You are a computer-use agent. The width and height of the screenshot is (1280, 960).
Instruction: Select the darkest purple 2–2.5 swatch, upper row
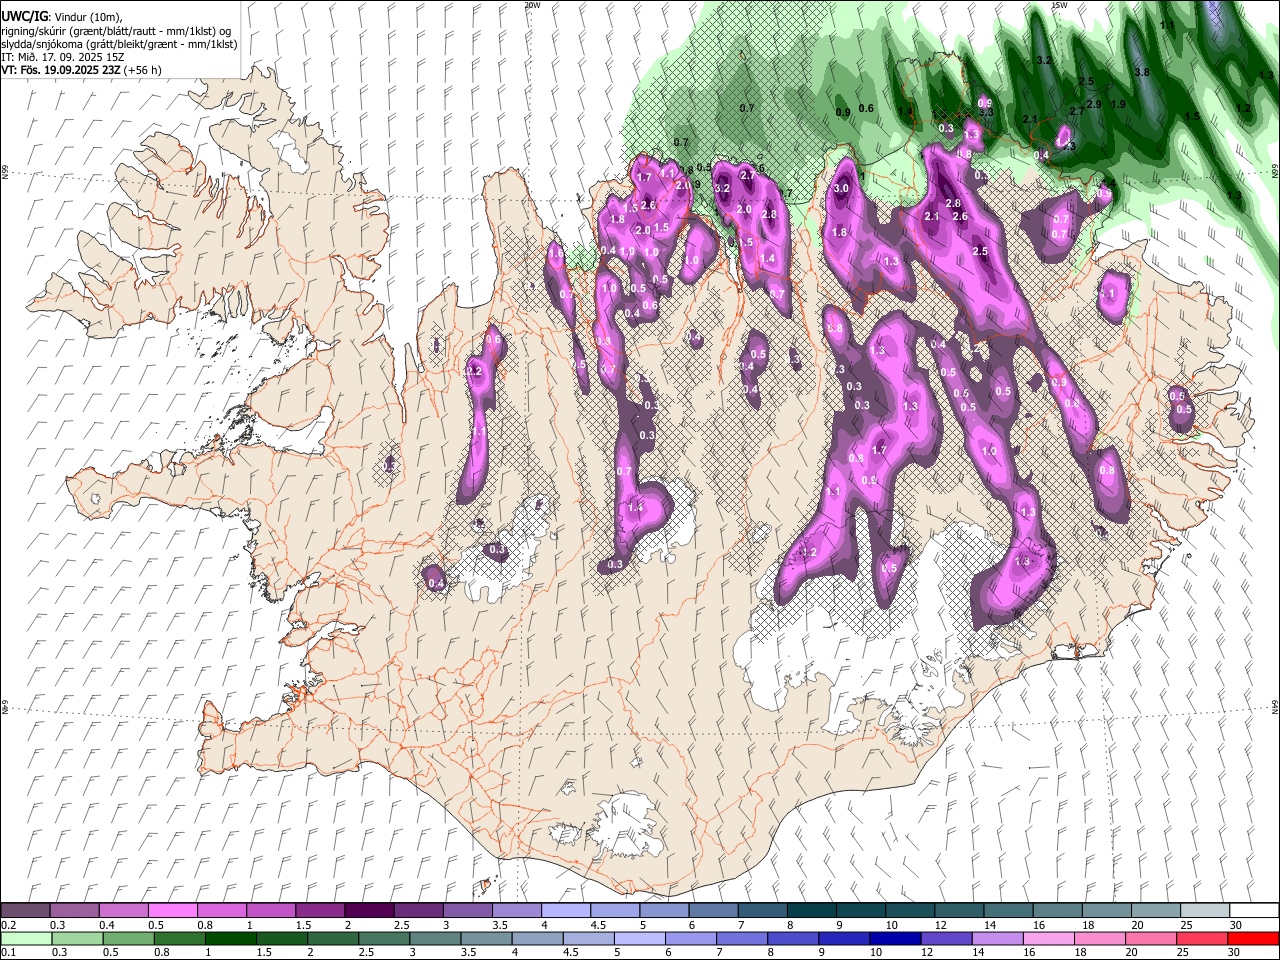pyautogui.click(x=369, y=911)
